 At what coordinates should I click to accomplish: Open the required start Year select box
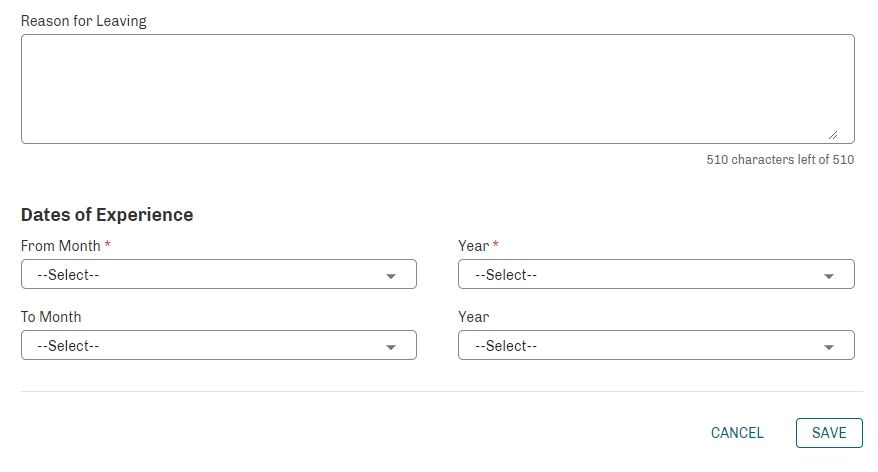[x=656, y=274]
